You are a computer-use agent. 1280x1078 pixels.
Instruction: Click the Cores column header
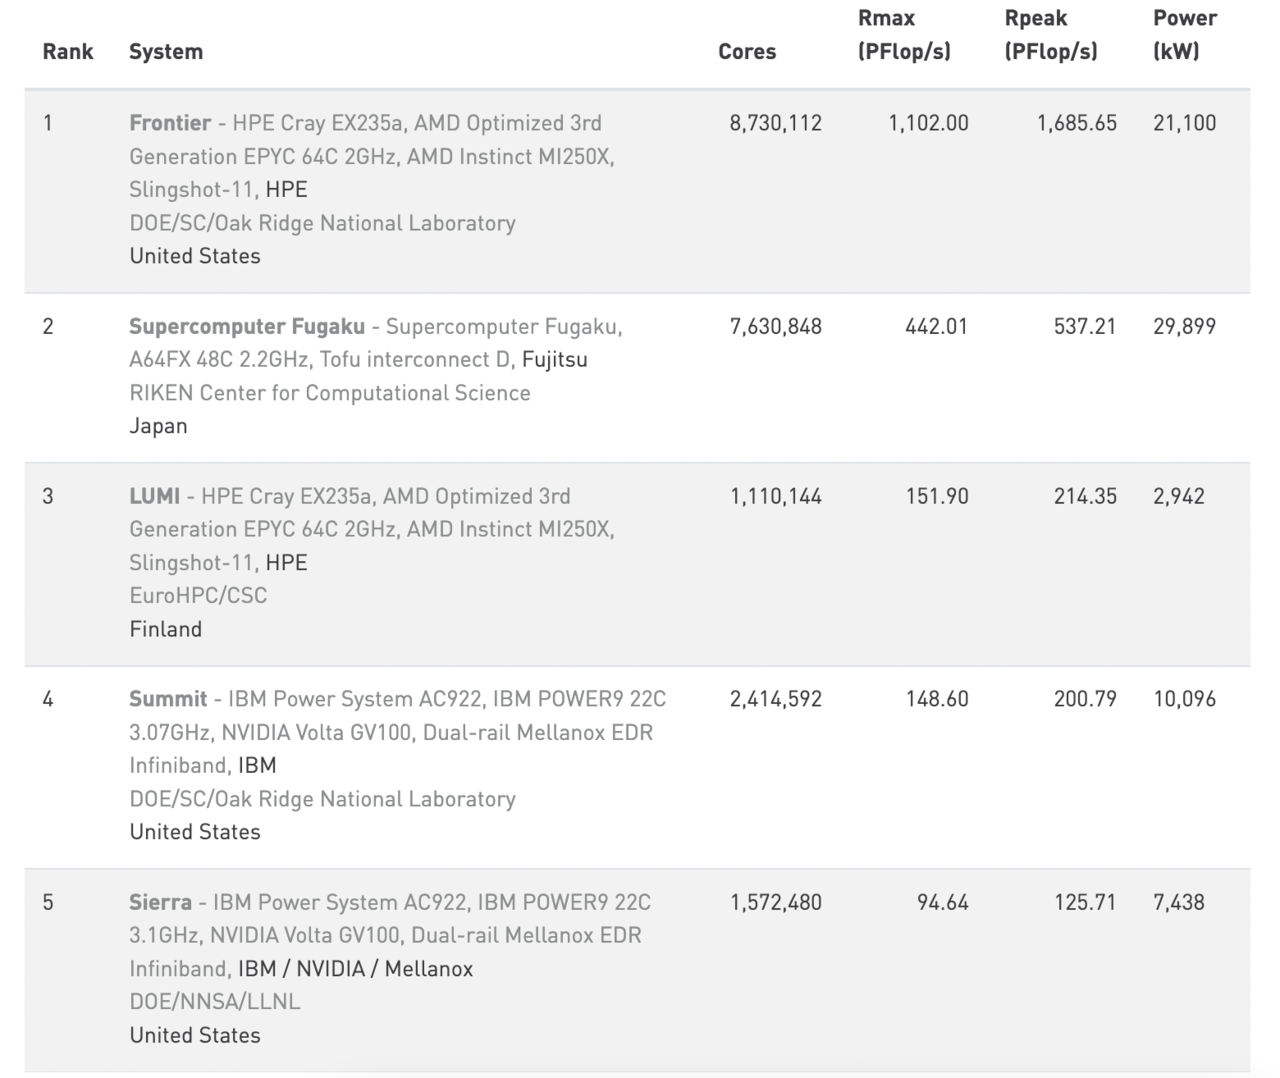[x=746, y=52]
